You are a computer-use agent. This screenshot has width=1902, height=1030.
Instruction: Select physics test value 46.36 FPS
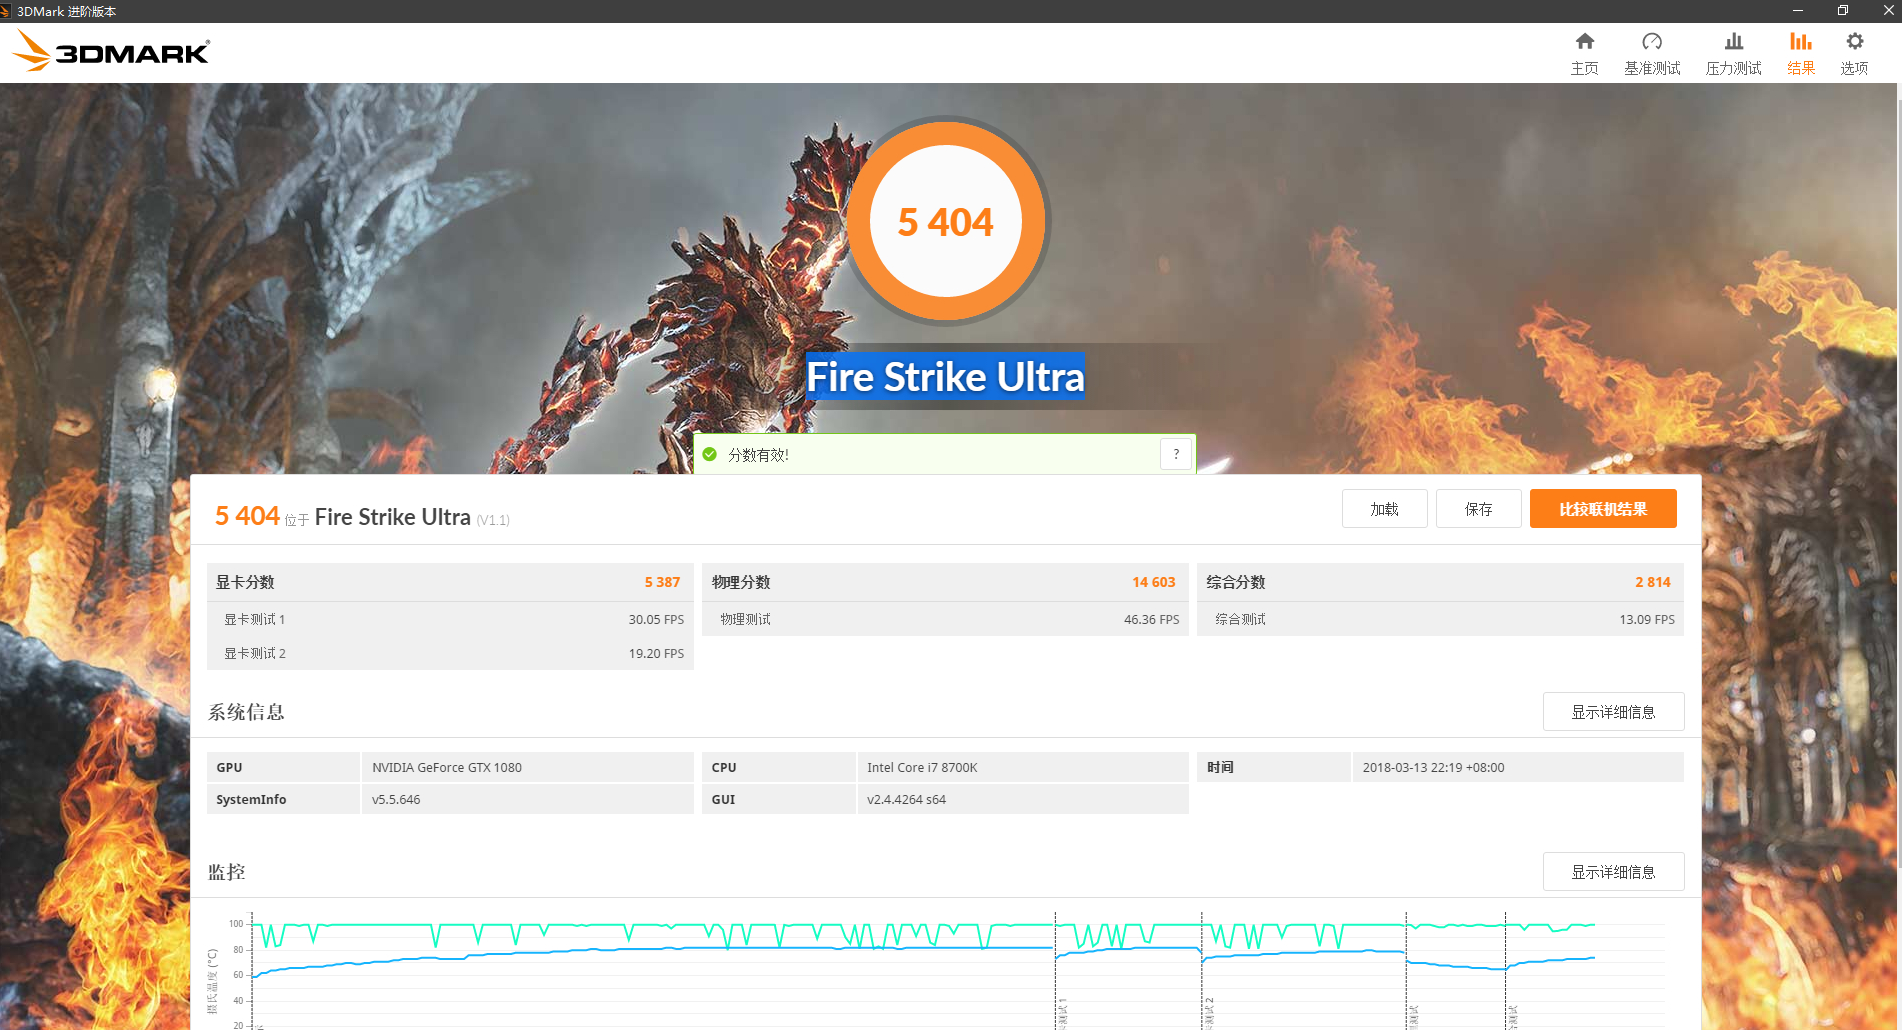pos(1151,620)
